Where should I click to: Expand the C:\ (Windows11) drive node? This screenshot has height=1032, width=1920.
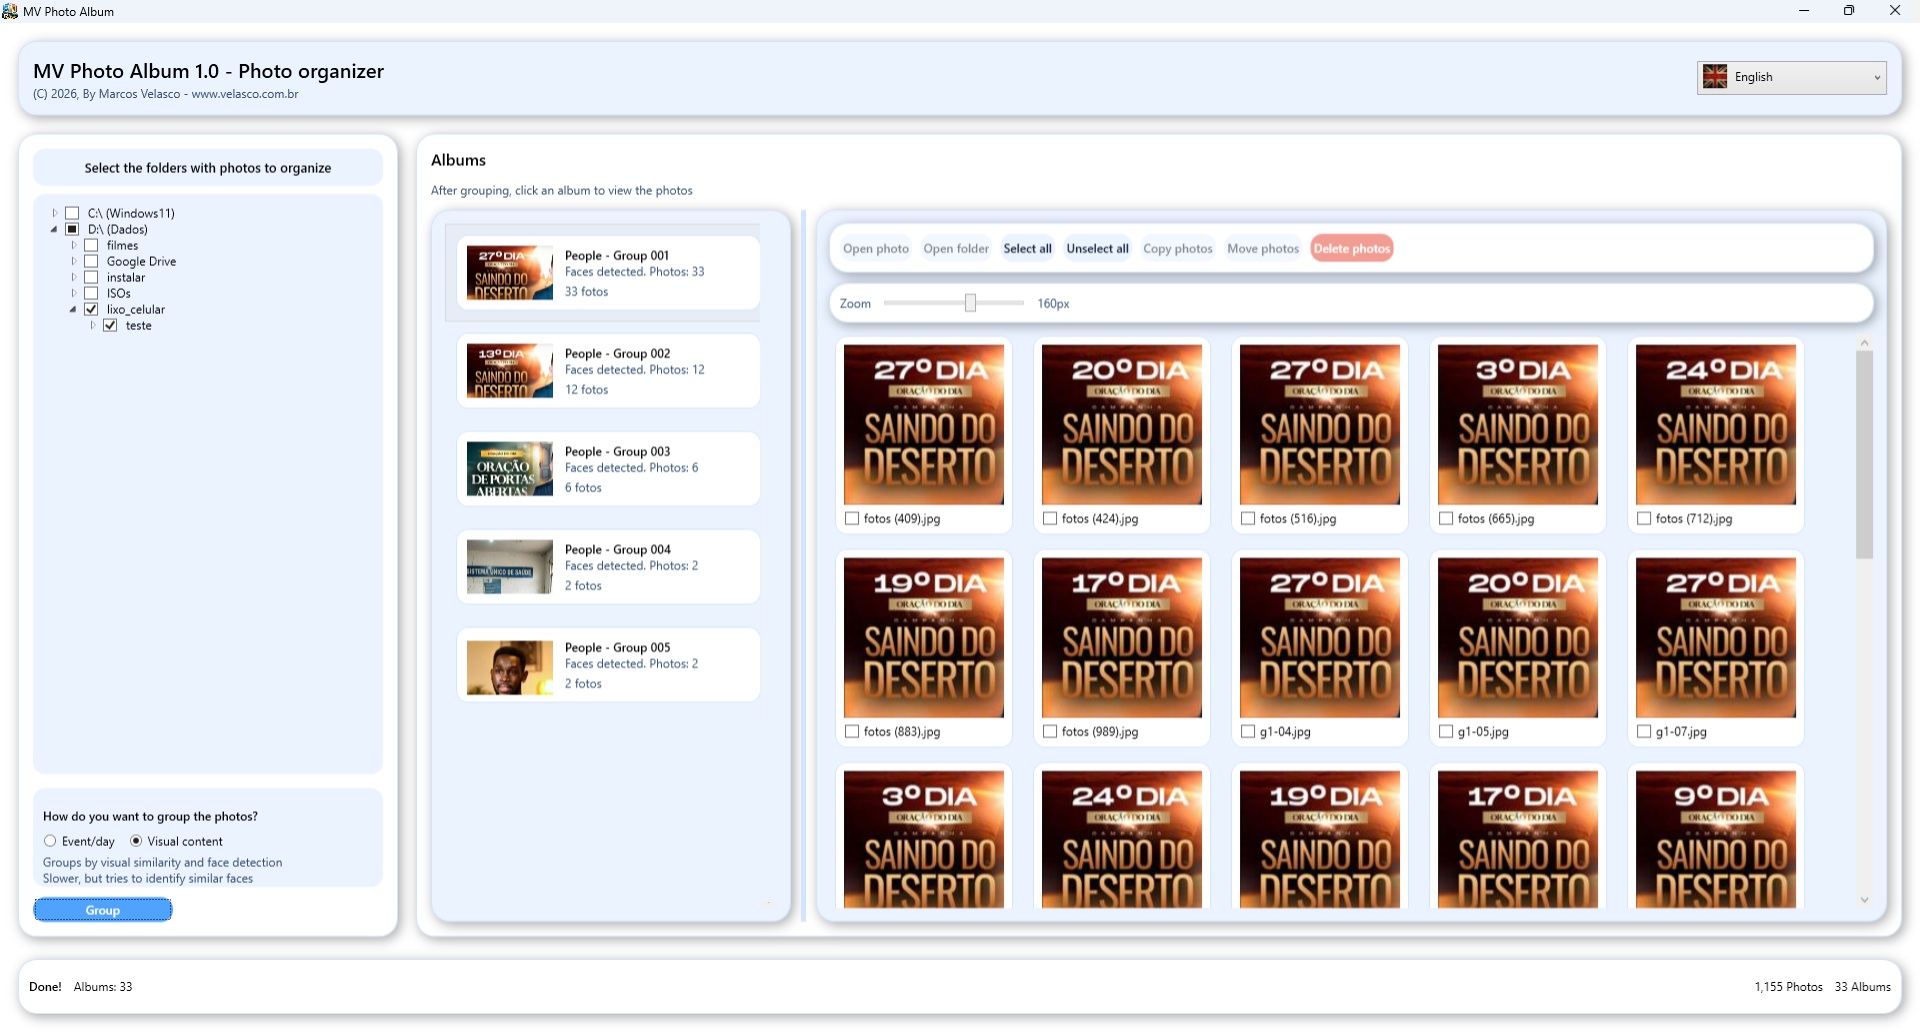pyautogui.click(x=54, y=213)
